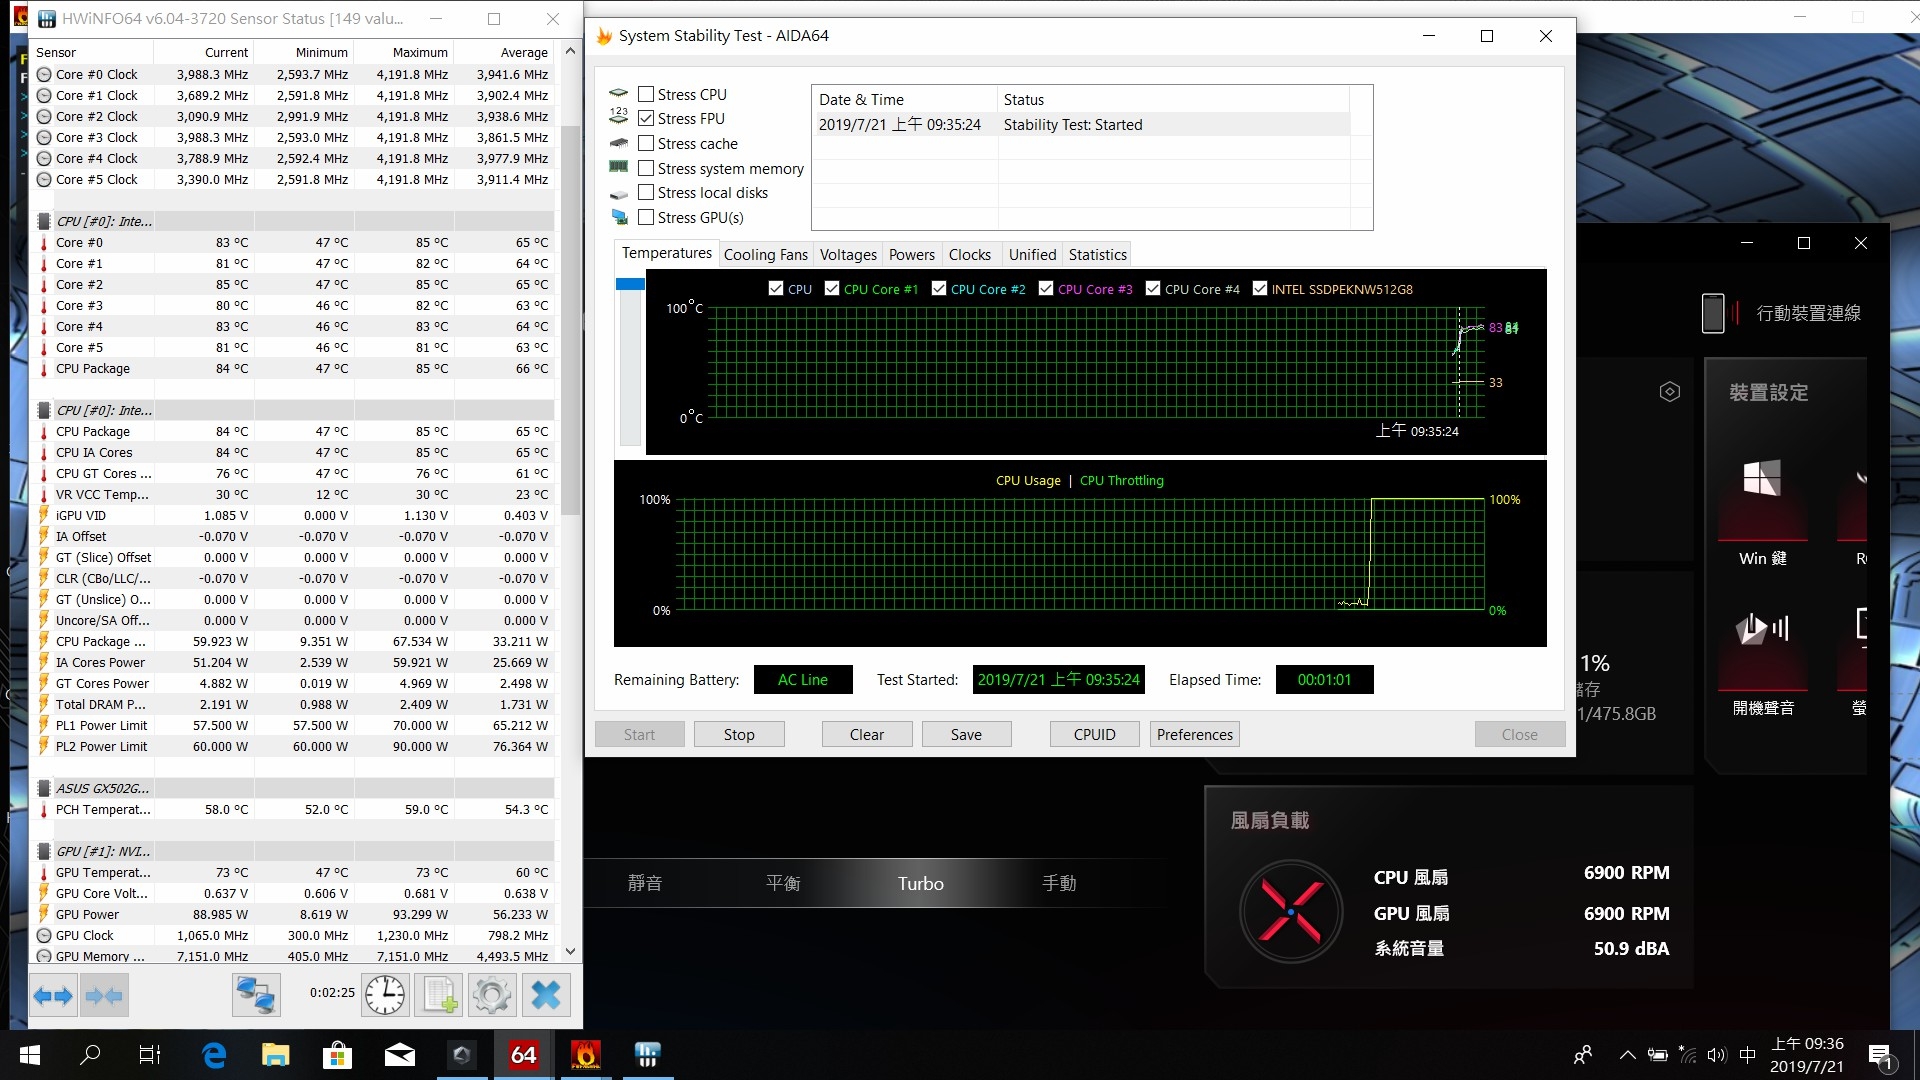This screenshot has height=1080, width=1920.
Task: Toggle CPU graph legend checkbox
Action: (776, 288)
